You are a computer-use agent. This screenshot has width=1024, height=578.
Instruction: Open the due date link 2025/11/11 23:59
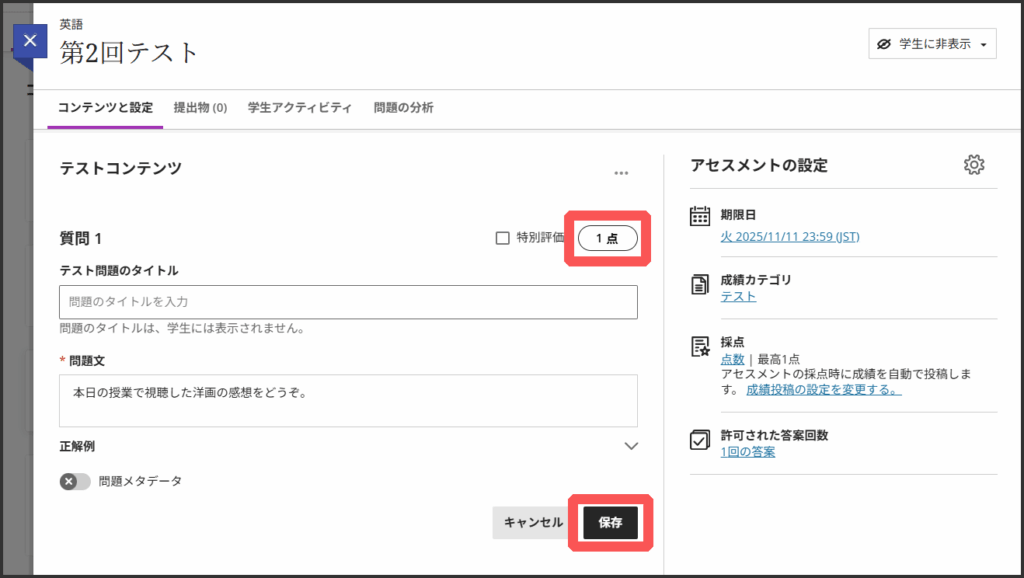[x=789, y=237]
